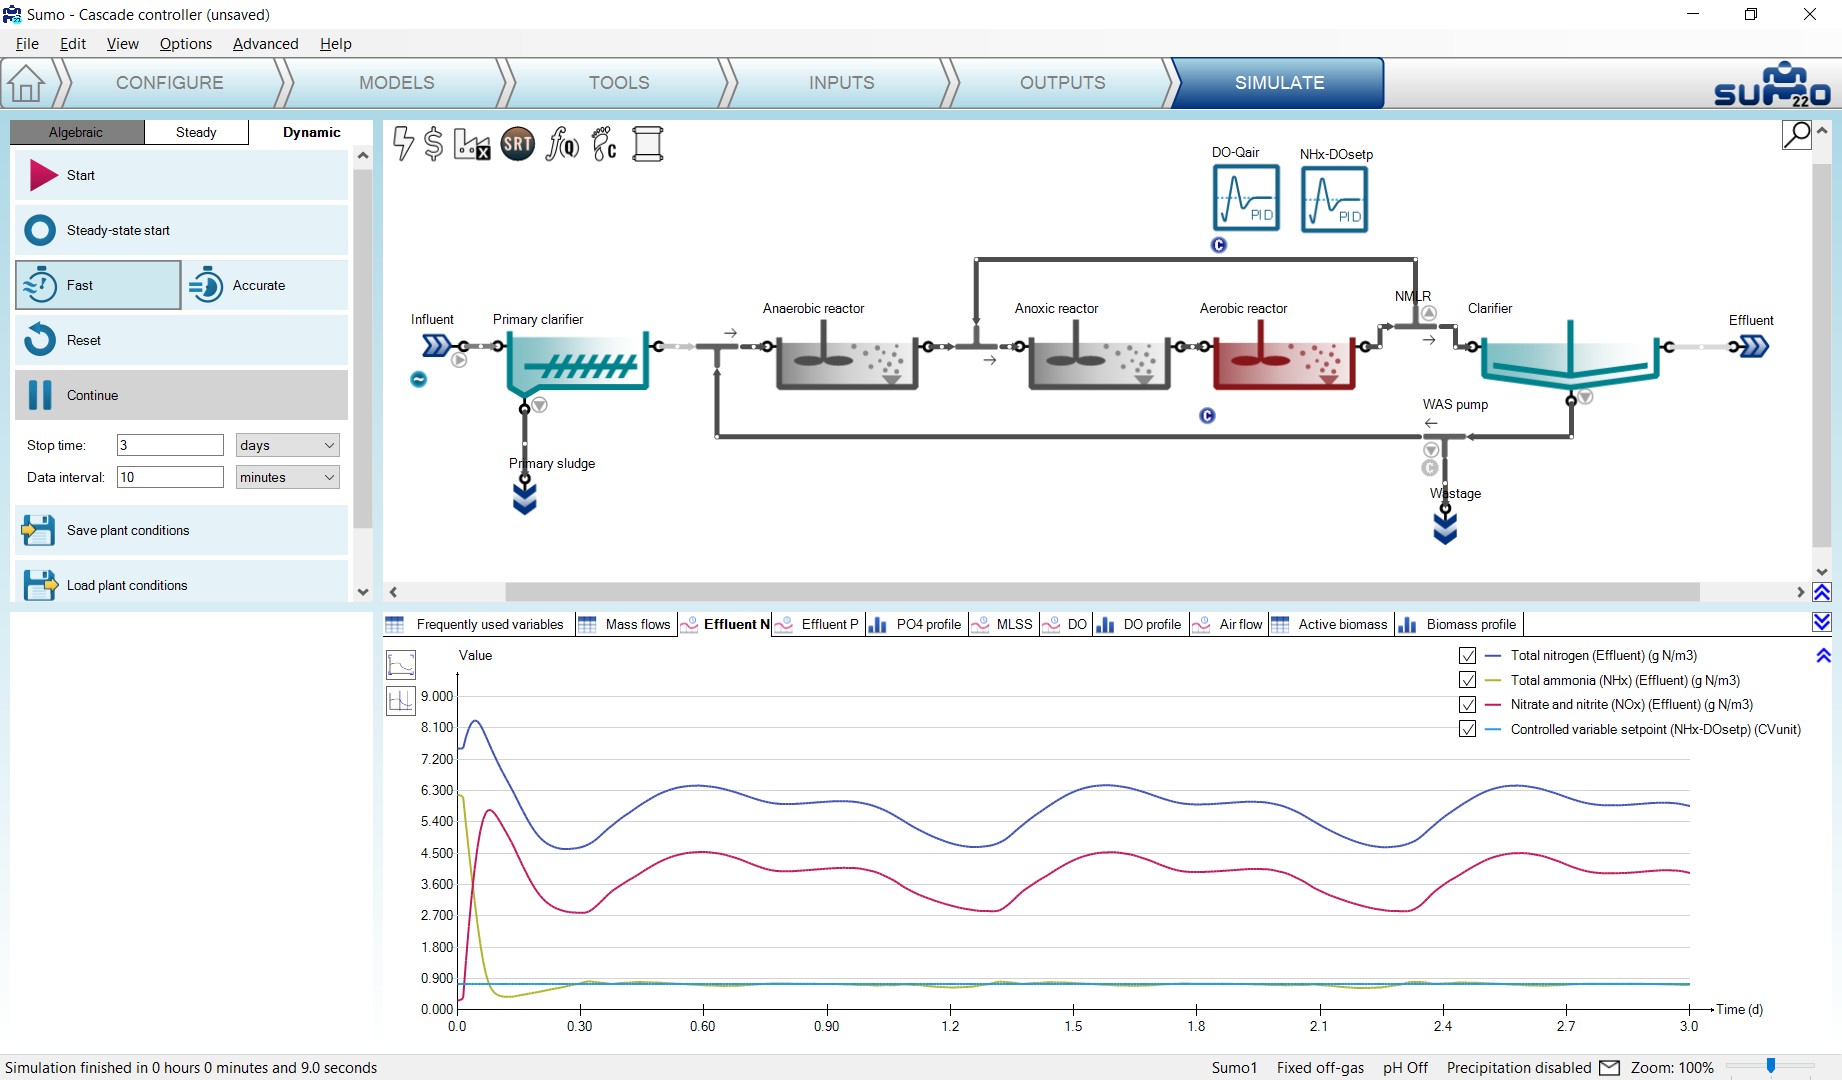
Task: Select the Primary clarifier unit
Action: pos(578,361)
